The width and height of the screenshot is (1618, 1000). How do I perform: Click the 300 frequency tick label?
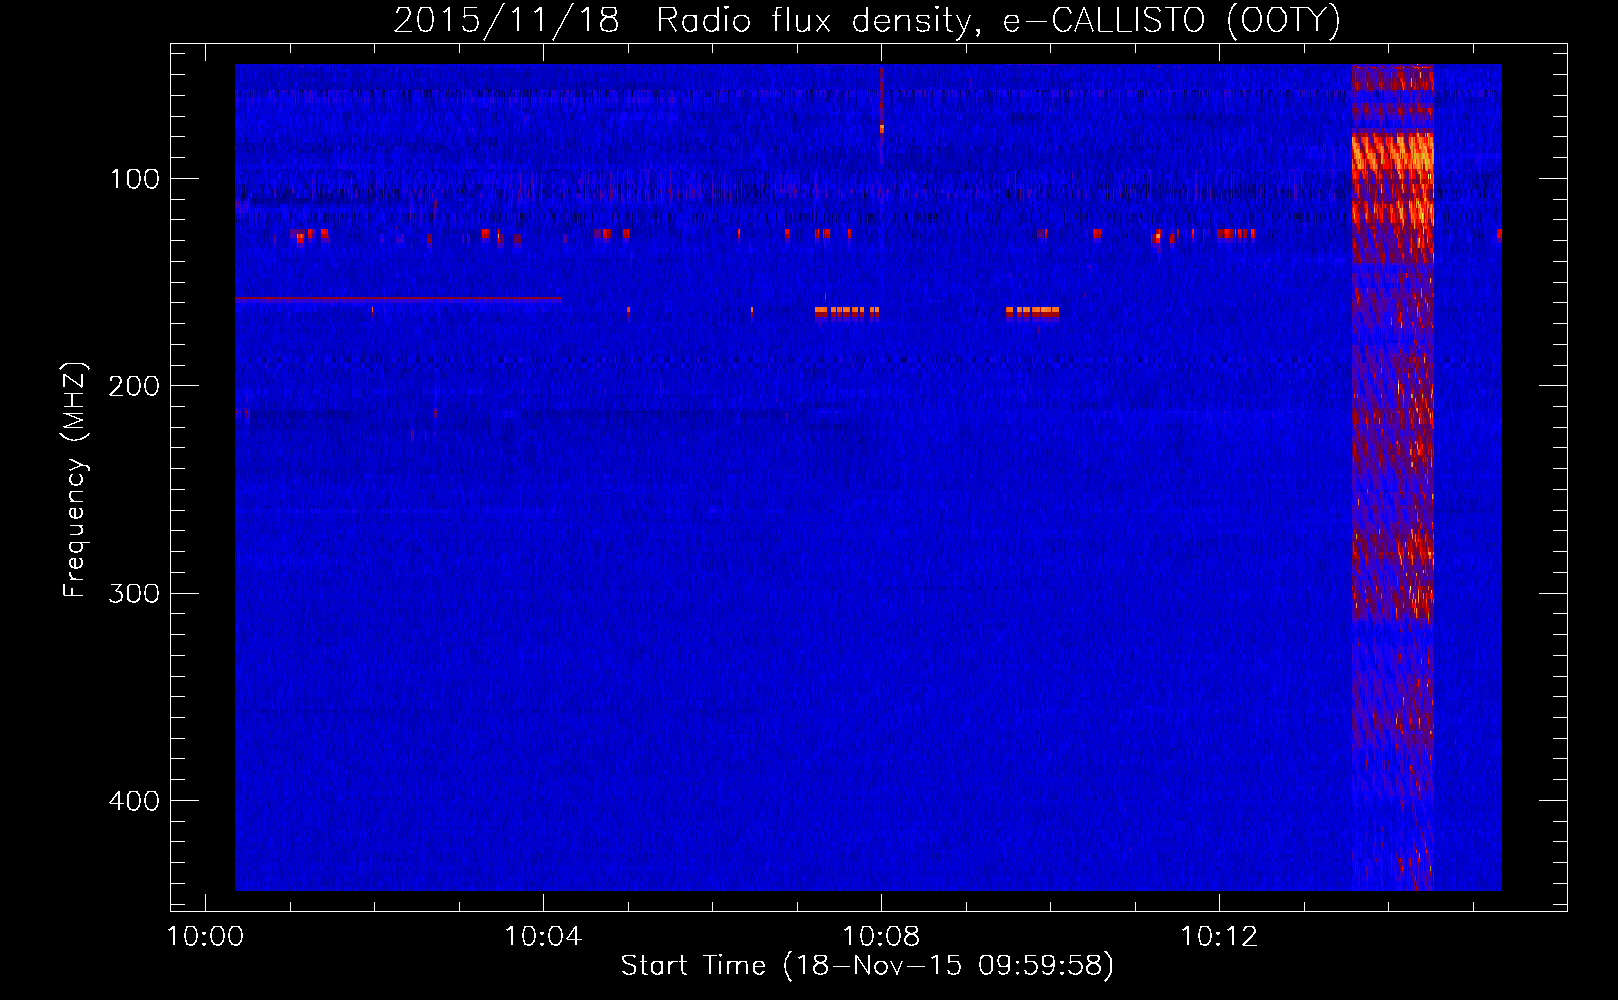(135, 593)
